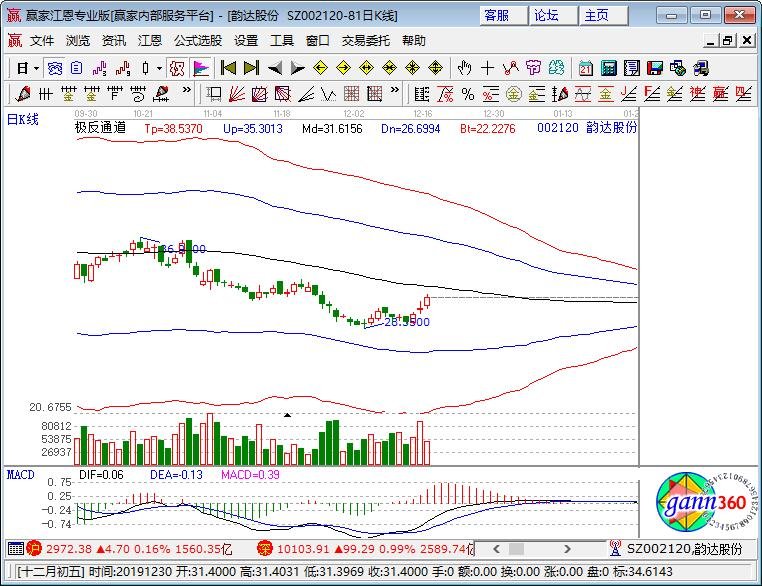Viewport: 762px width, 586px height.
Task: Click SZ002120,韵达股份 status text
Action: [685, 549]
